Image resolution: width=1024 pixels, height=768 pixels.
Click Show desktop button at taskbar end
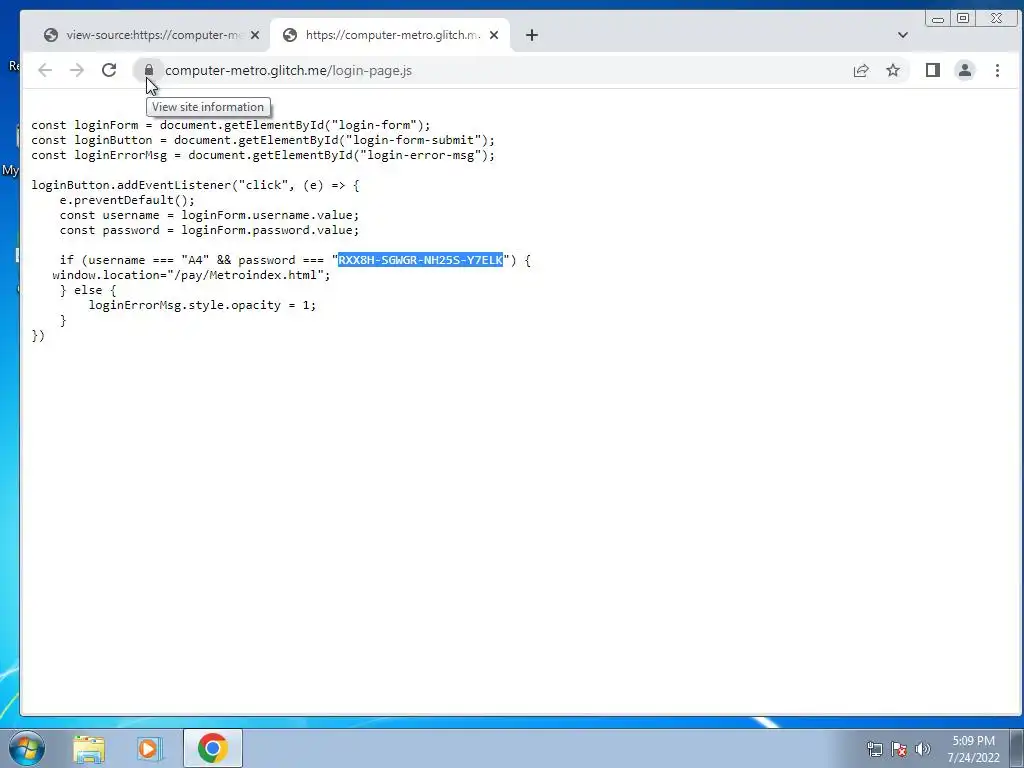tap(1017, 748)
